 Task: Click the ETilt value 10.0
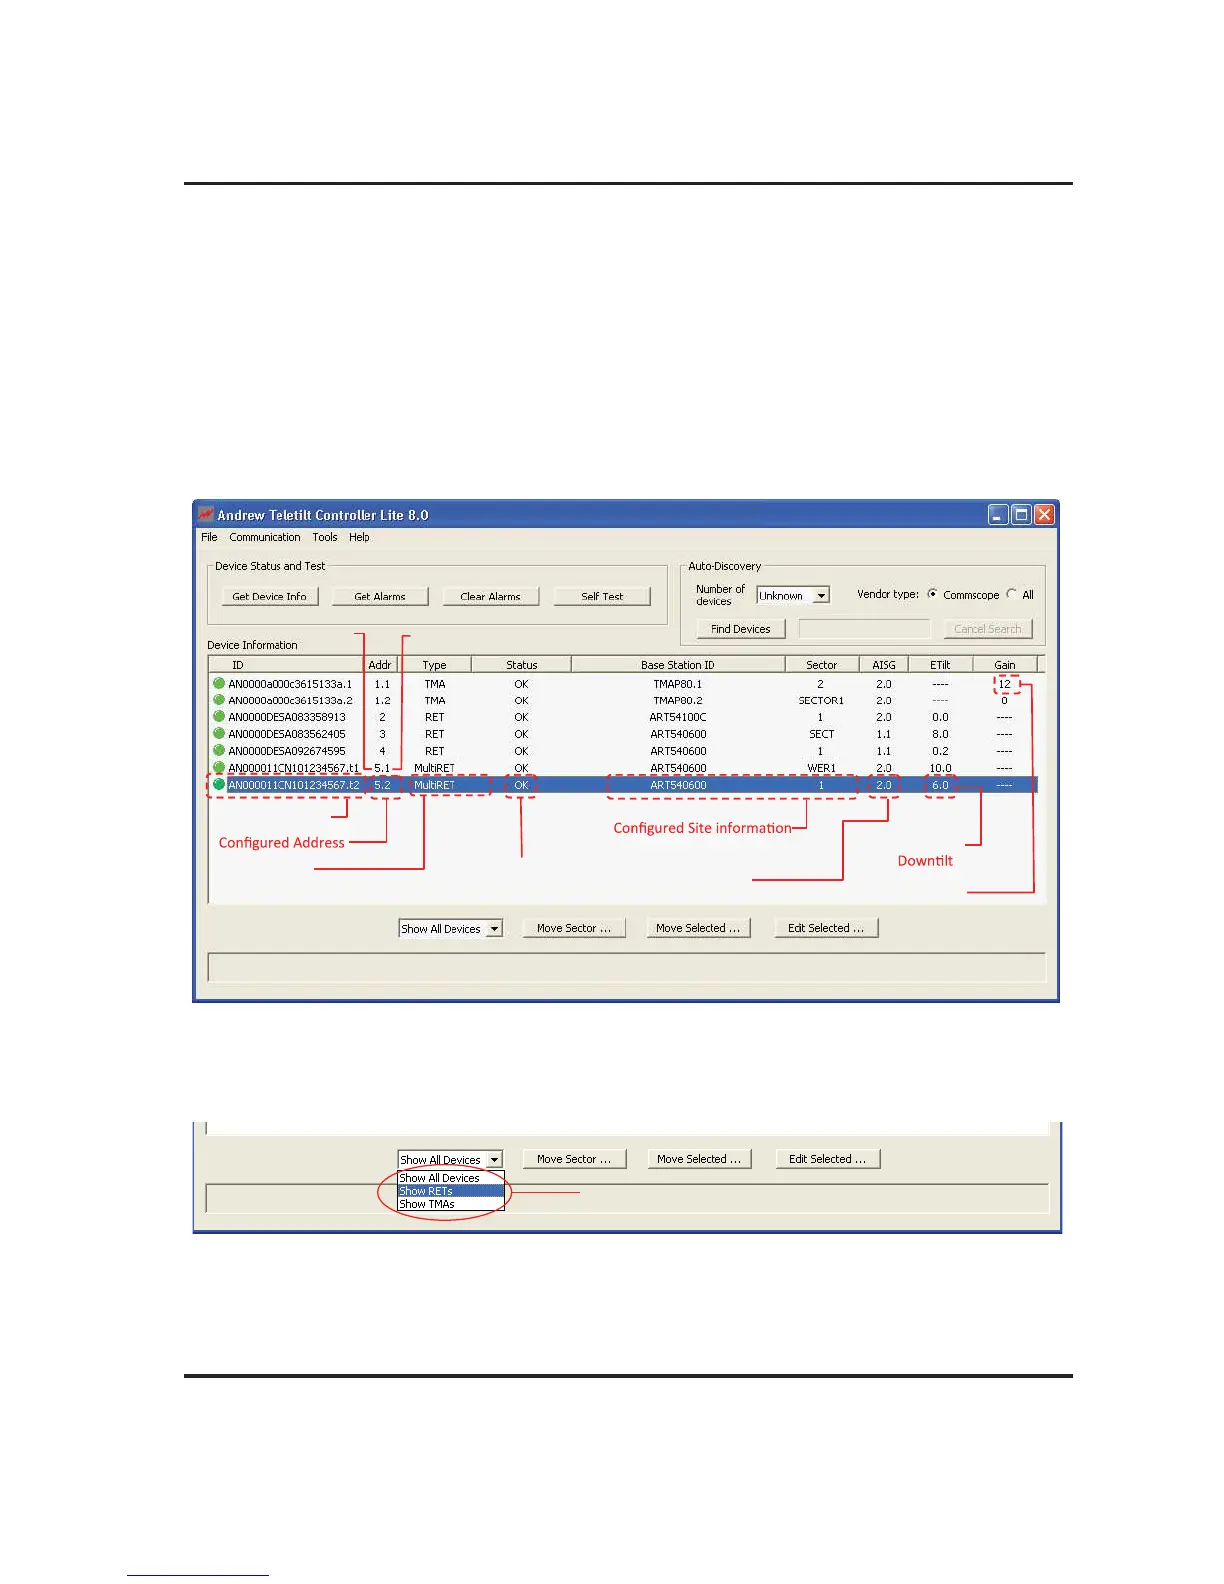940,768
